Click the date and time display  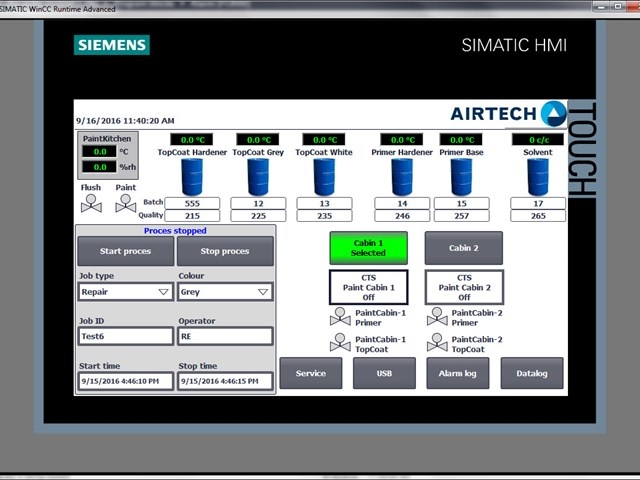pos(125,121)
